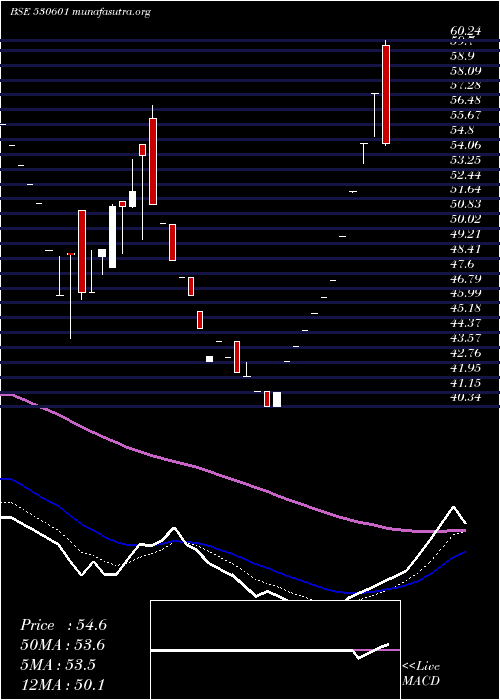Select the 55.67 price axis label
Screen dimensions: 500x700
pos(466,115)
